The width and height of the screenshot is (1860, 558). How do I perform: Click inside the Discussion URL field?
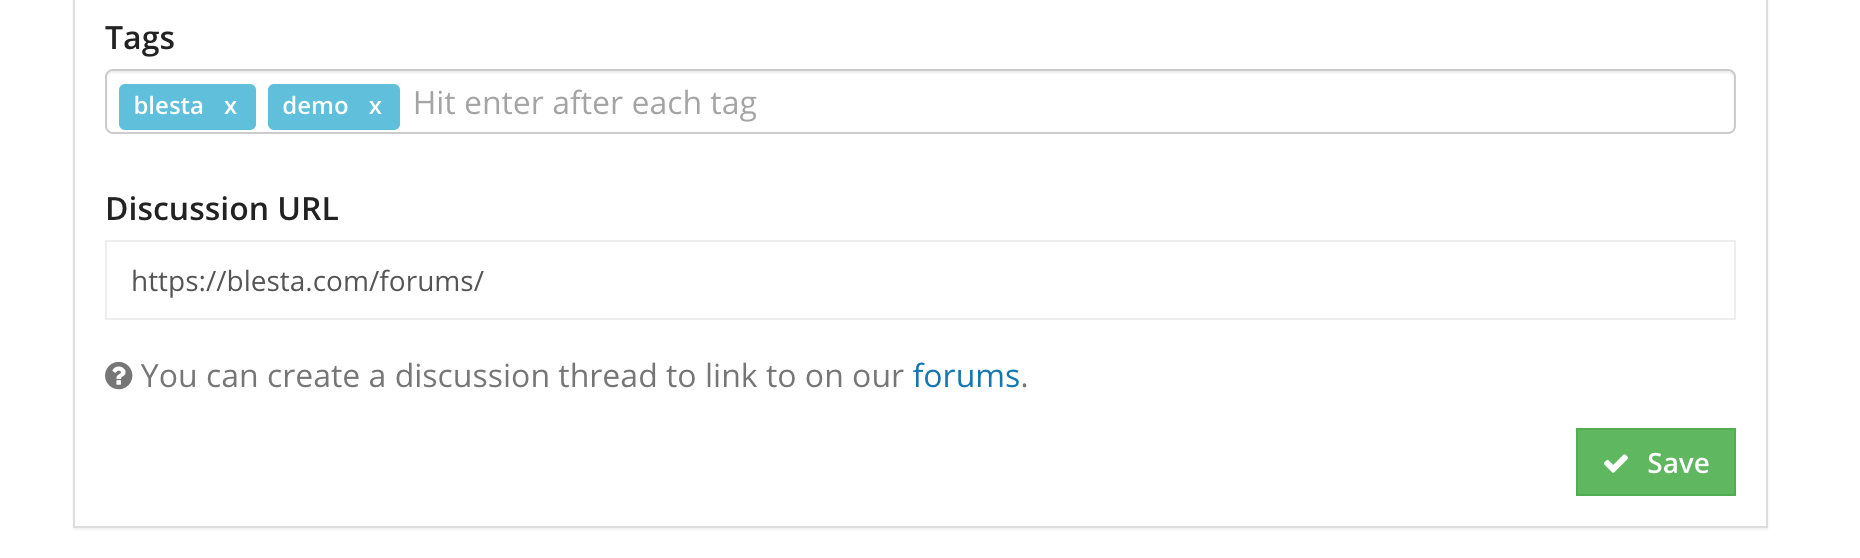[x=920, y=281]
